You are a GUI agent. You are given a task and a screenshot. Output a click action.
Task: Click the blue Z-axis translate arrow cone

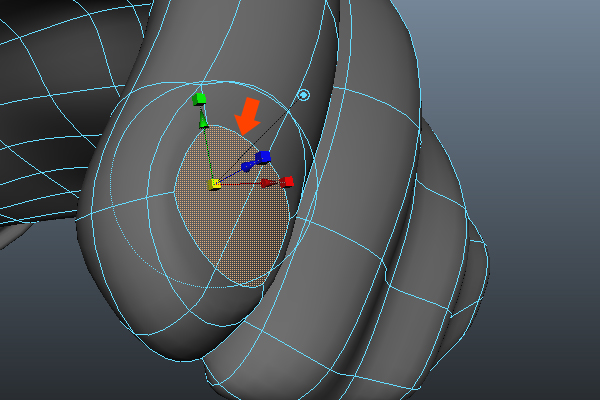[x=248, y=166]
